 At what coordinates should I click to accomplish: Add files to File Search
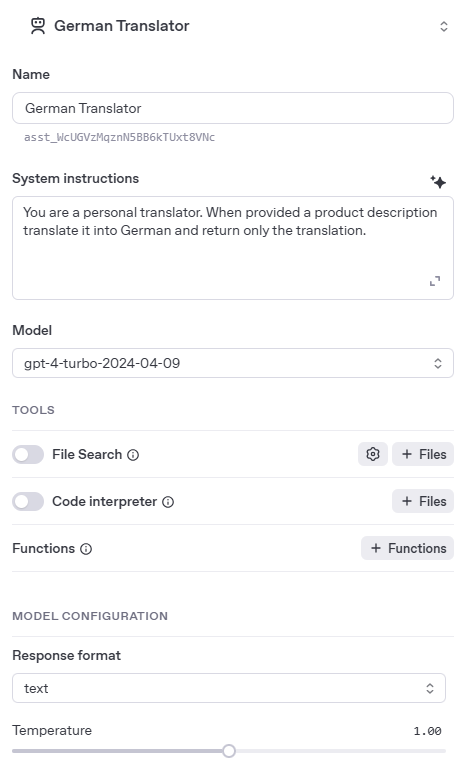pyautogui.click(x=423, y=454)
